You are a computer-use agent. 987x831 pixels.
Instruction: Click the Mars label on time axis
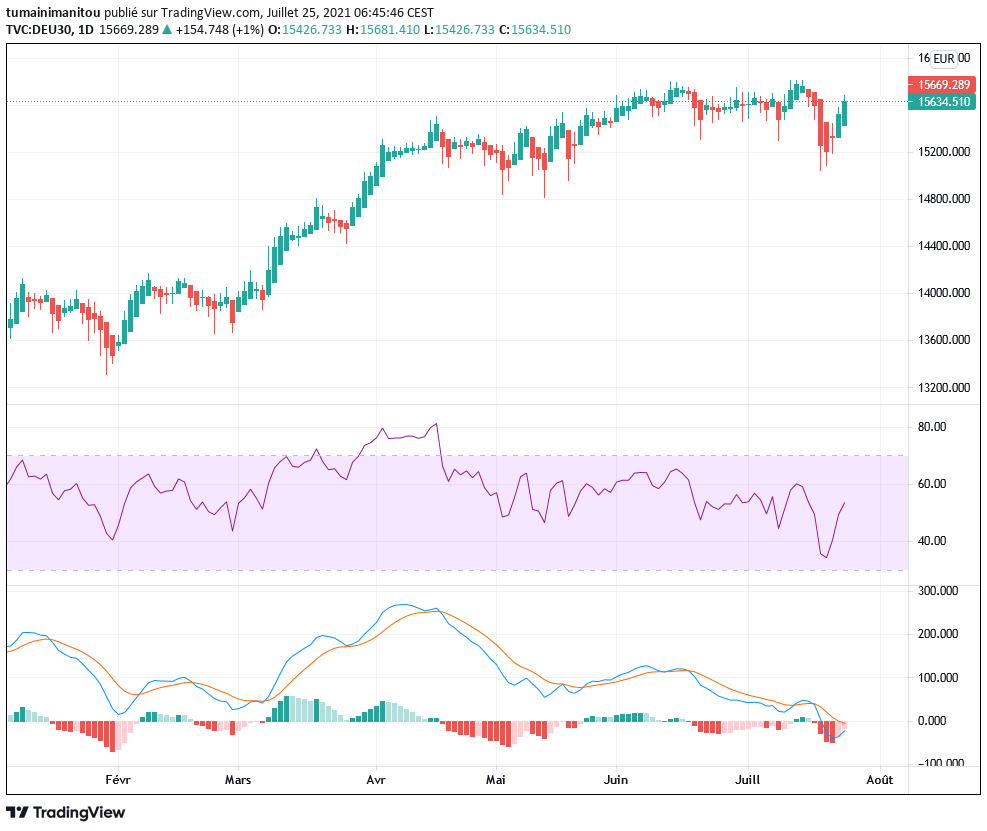238,780
